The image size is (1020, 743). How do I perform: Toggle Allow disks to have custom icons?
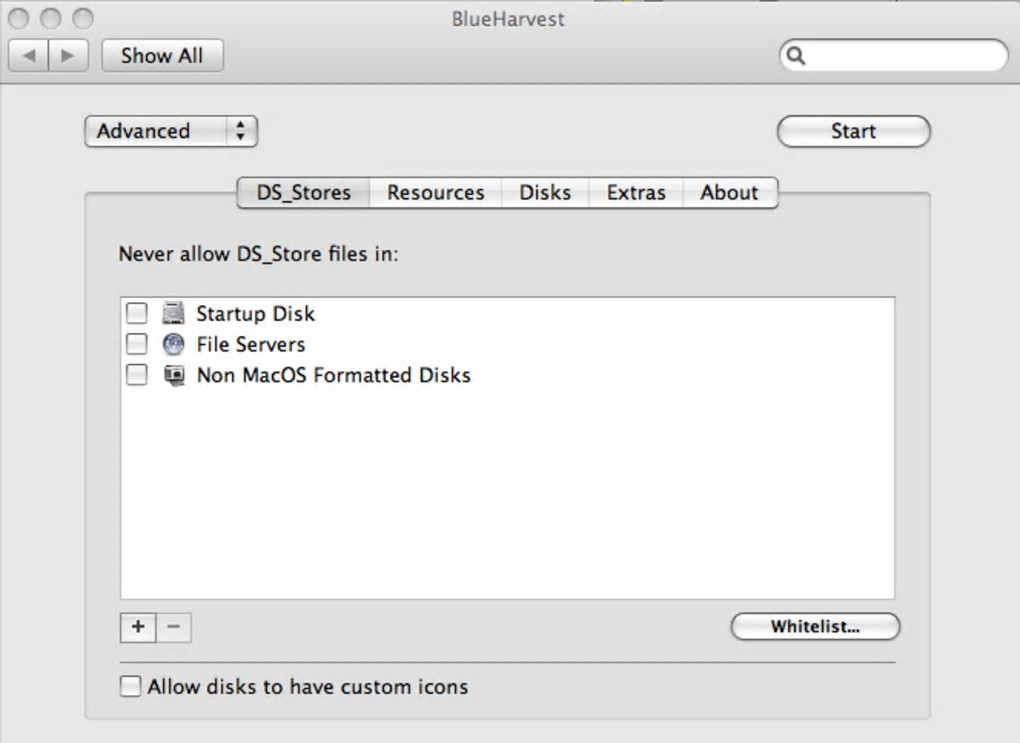coord(130,686)
